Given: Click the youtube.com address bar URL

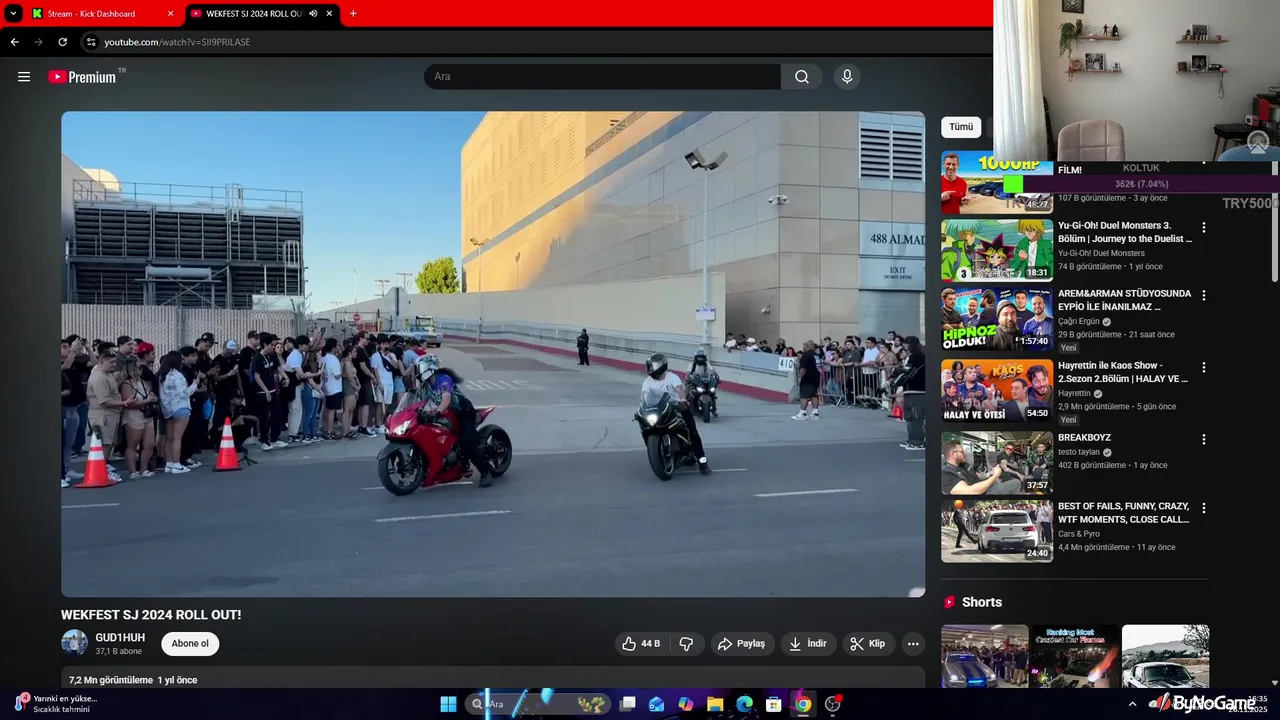Looking at the screenshot, I should click(177, 42).
